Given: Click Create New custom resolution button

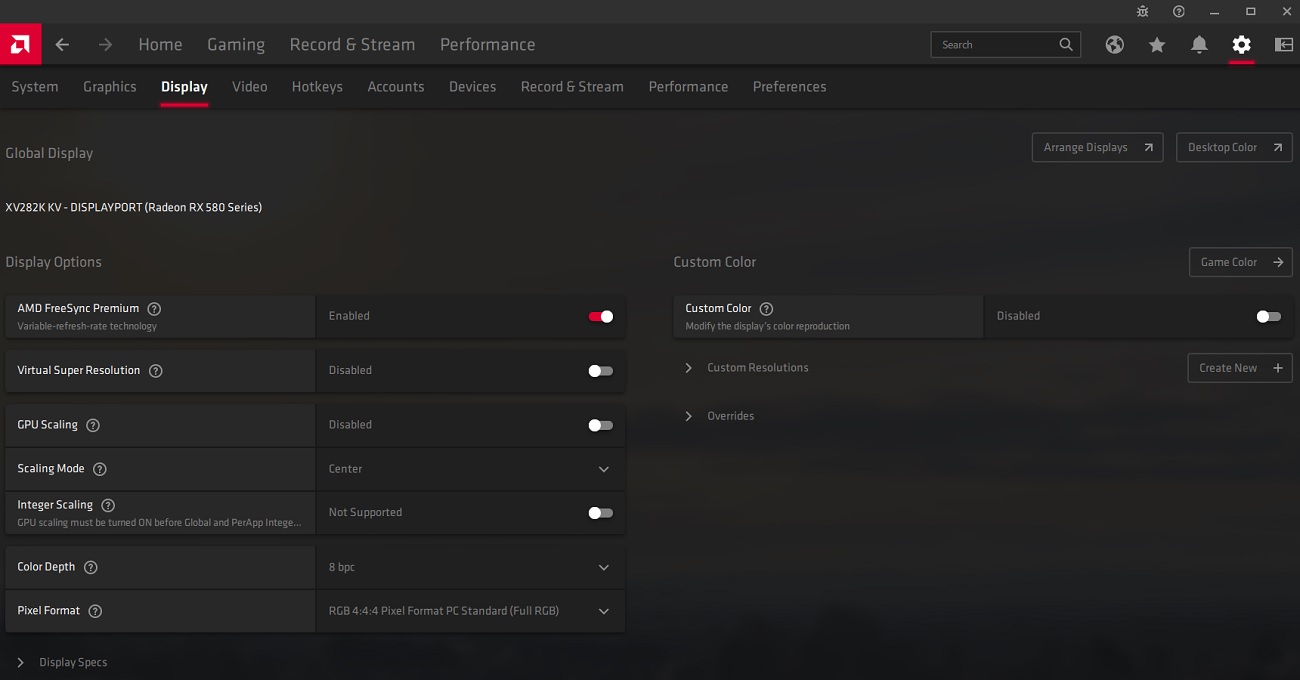Looking at the screenshot, I should (x=1240, y=368).
